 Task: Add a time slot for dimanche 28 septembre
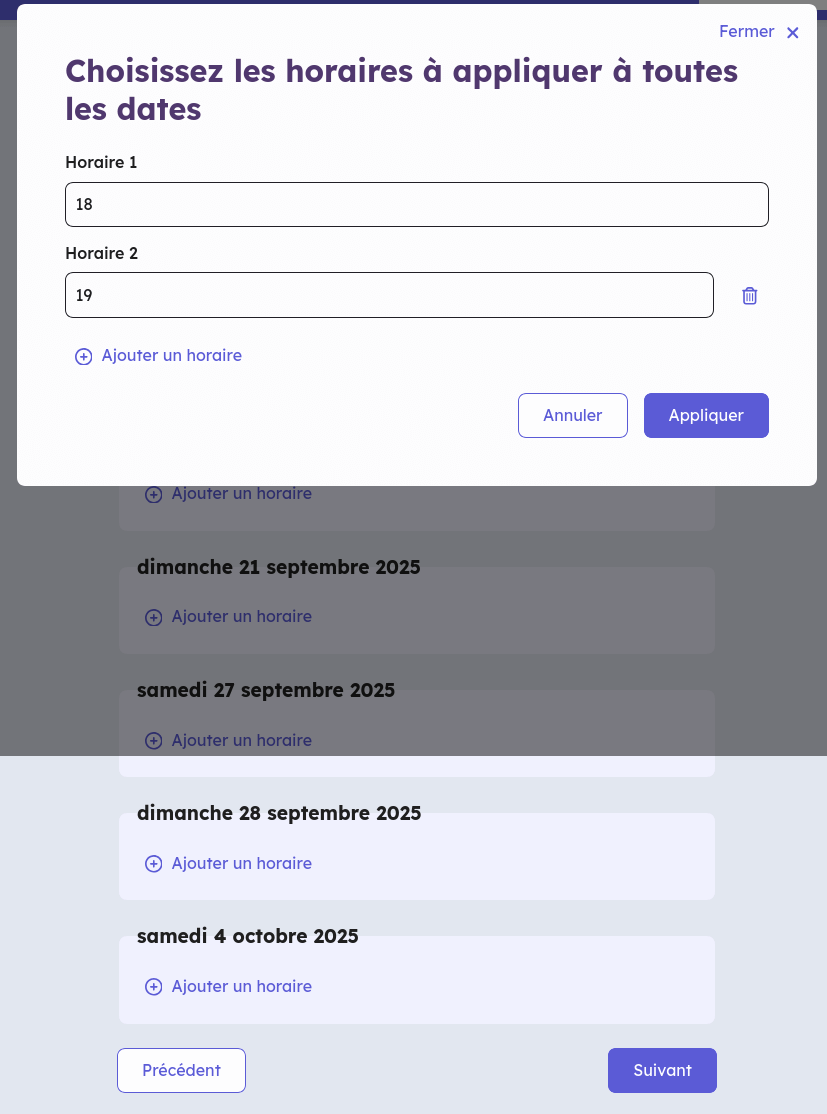point(241,863)
